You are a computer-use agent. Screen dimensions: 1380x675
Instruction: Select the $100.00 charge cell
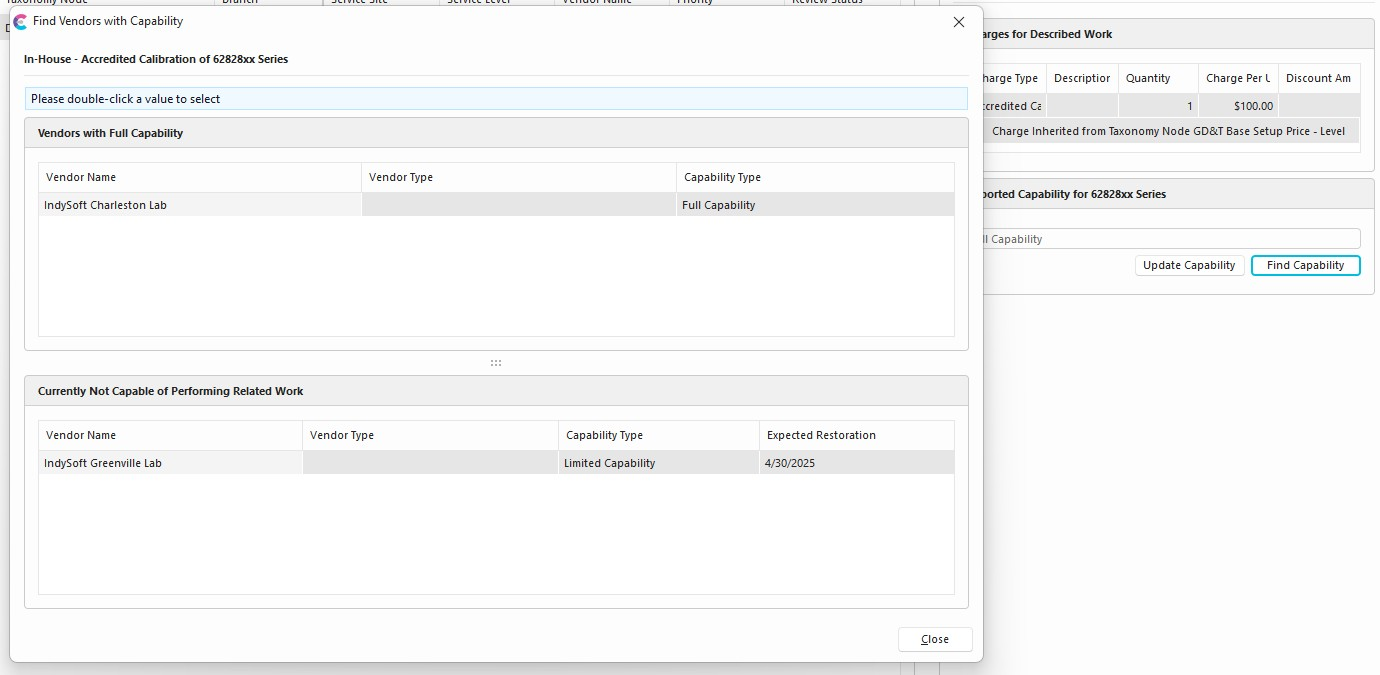(1238, 106)
